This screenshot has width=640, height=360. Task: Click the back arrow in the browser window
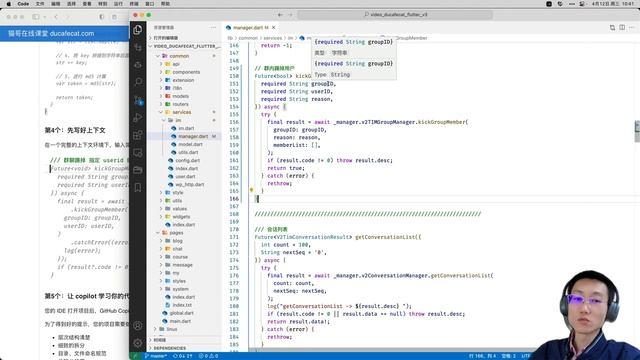click(56, 17)
